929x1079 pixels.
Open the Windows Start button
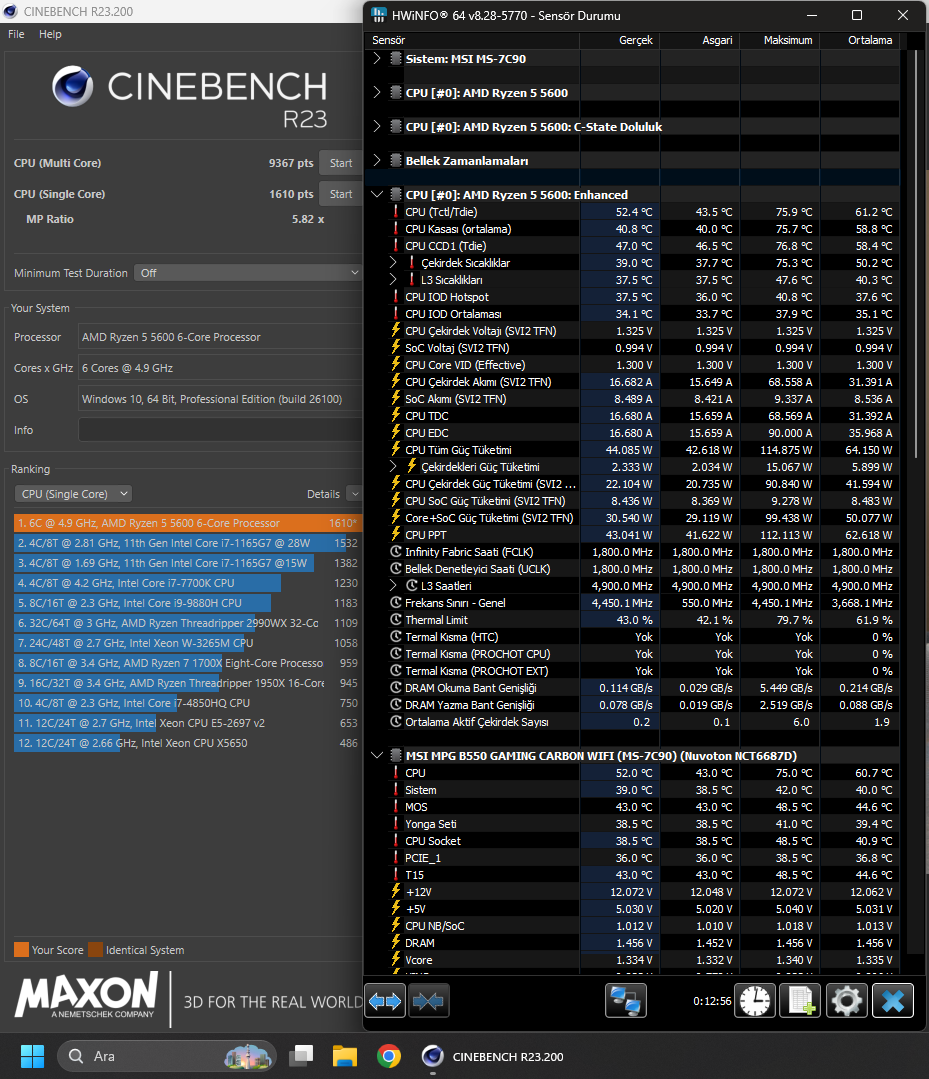pyautogui.click(x=32, y=1056)
